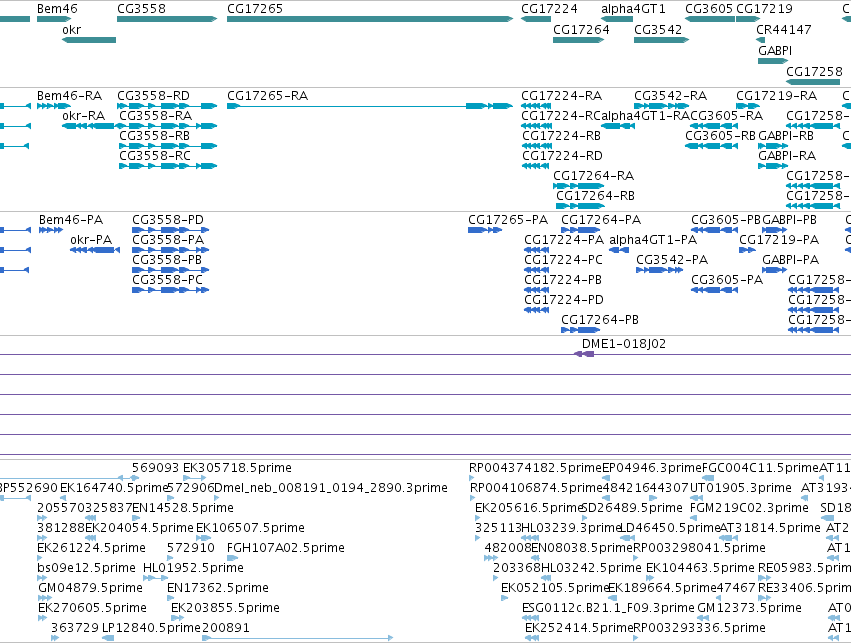Select protein Bem46-PA
Viewport: 851px width, 643px height.
pyautogui.click(x=71, y=220)
